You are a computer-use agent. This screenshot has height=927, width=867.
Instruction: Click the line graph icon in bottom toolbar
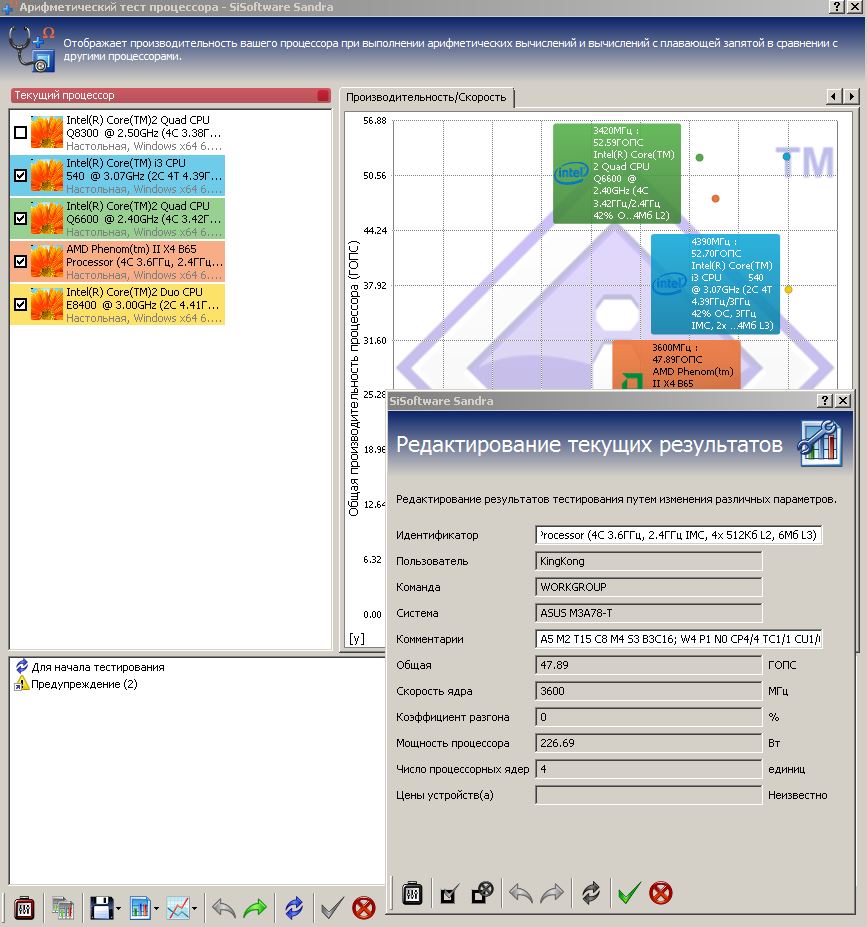click(x=177, y=907)
